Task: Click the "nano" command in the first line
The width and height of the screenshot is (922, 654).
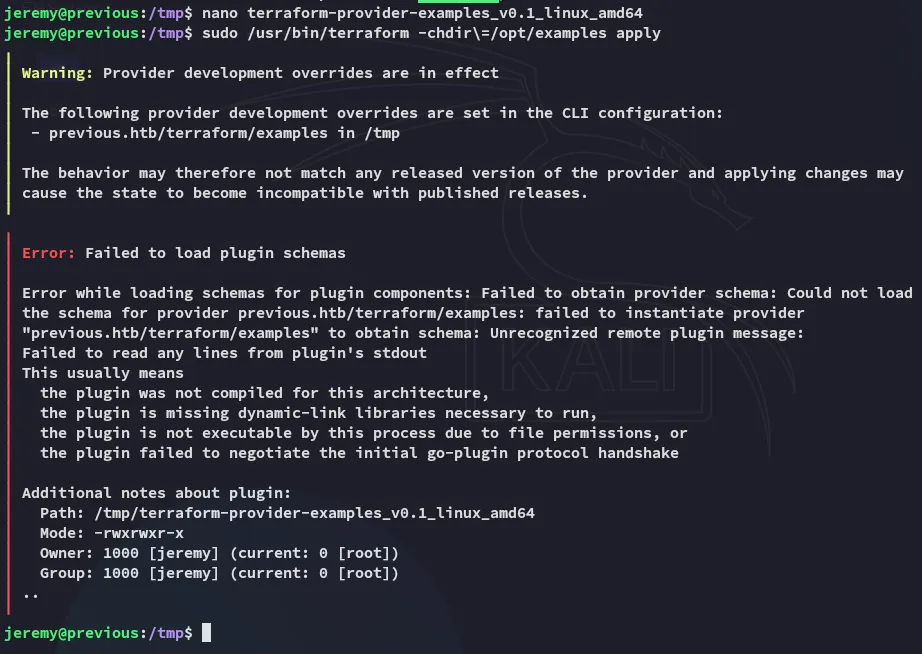Action: coord(219,13)
